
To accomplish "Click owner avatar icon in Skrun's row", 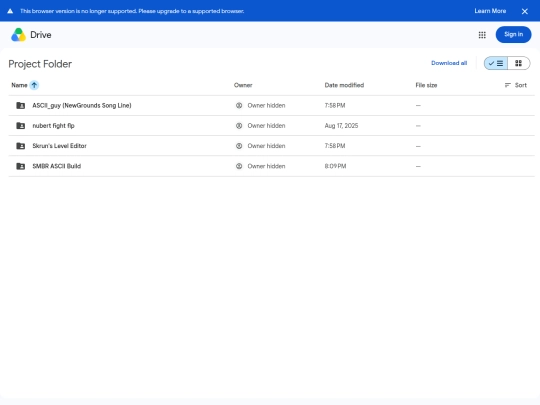I will coord(239,146).
